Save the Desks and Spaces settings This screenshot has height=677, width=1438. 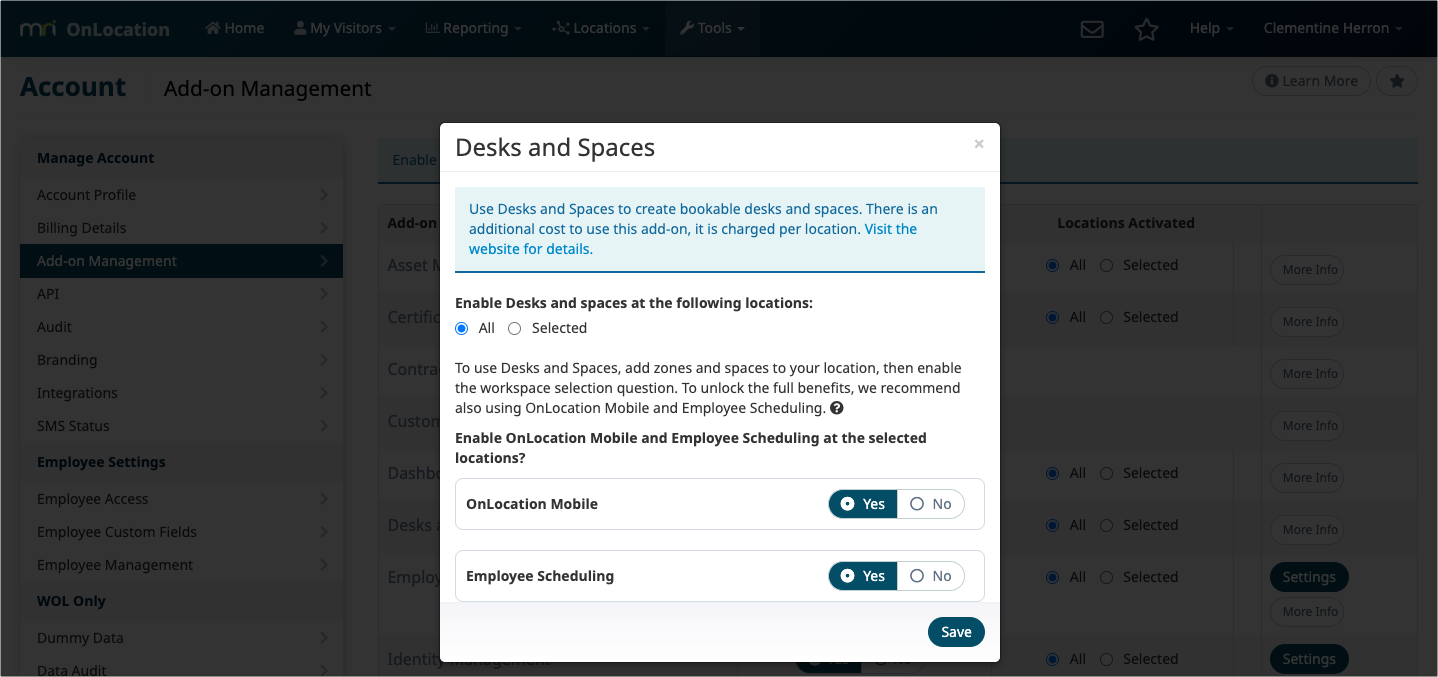tap(956, 632)
